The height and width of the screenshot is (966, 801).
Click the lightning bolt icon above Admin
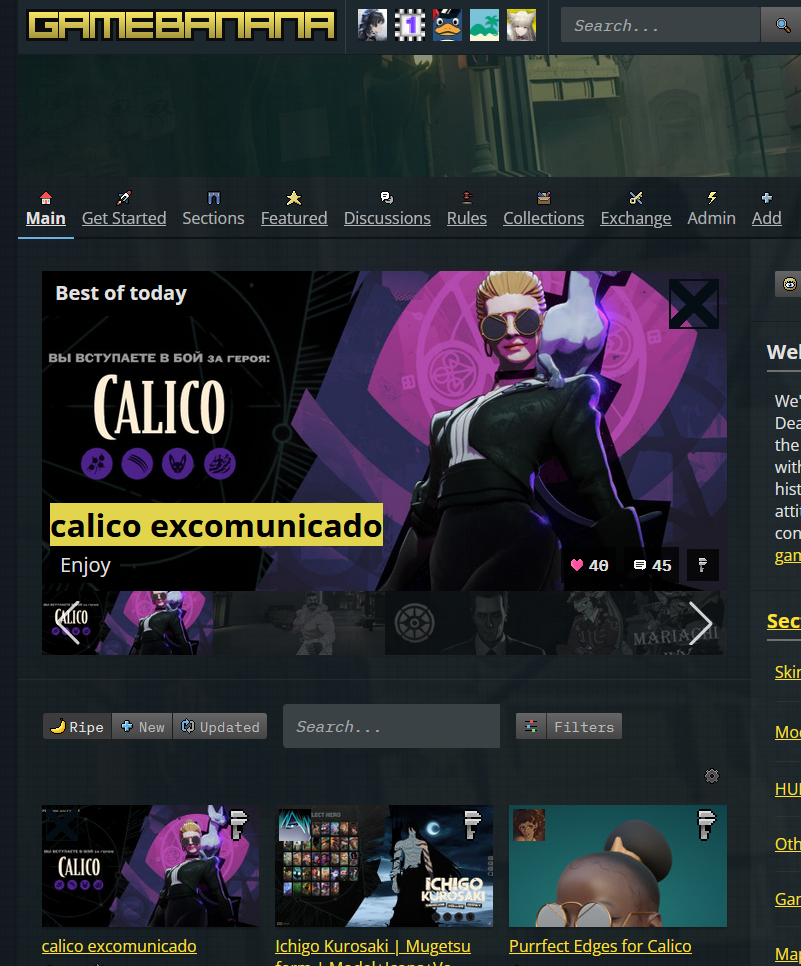(712, 198)
